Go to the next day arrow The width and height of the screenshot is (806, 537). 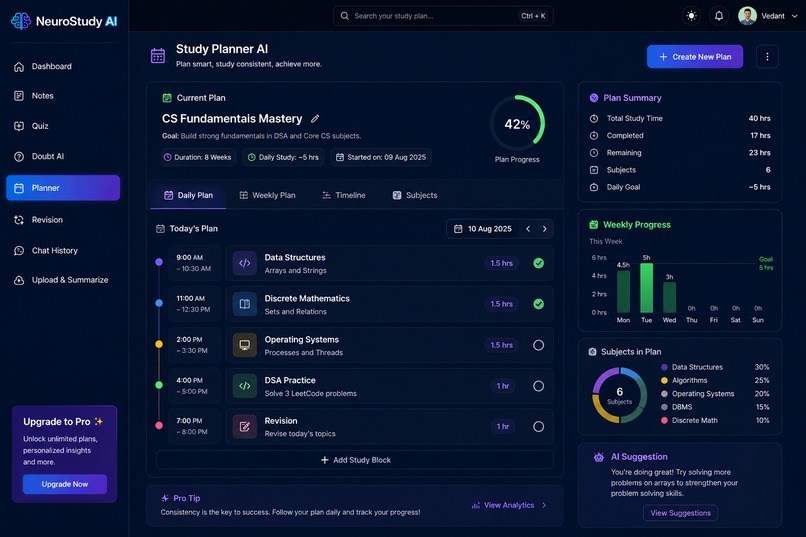pos(544,229)
